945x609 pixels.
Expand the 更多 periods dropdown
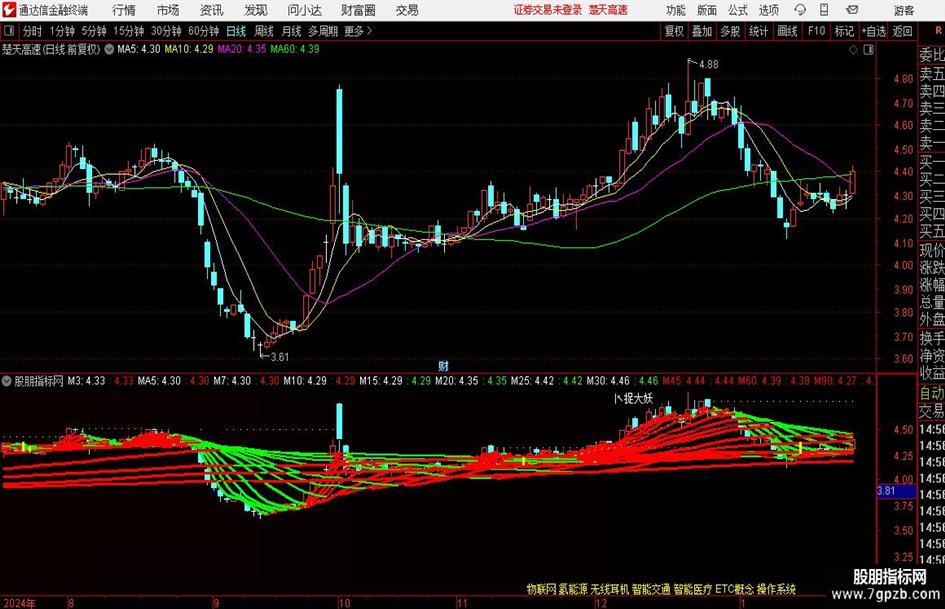coord(358,31)
